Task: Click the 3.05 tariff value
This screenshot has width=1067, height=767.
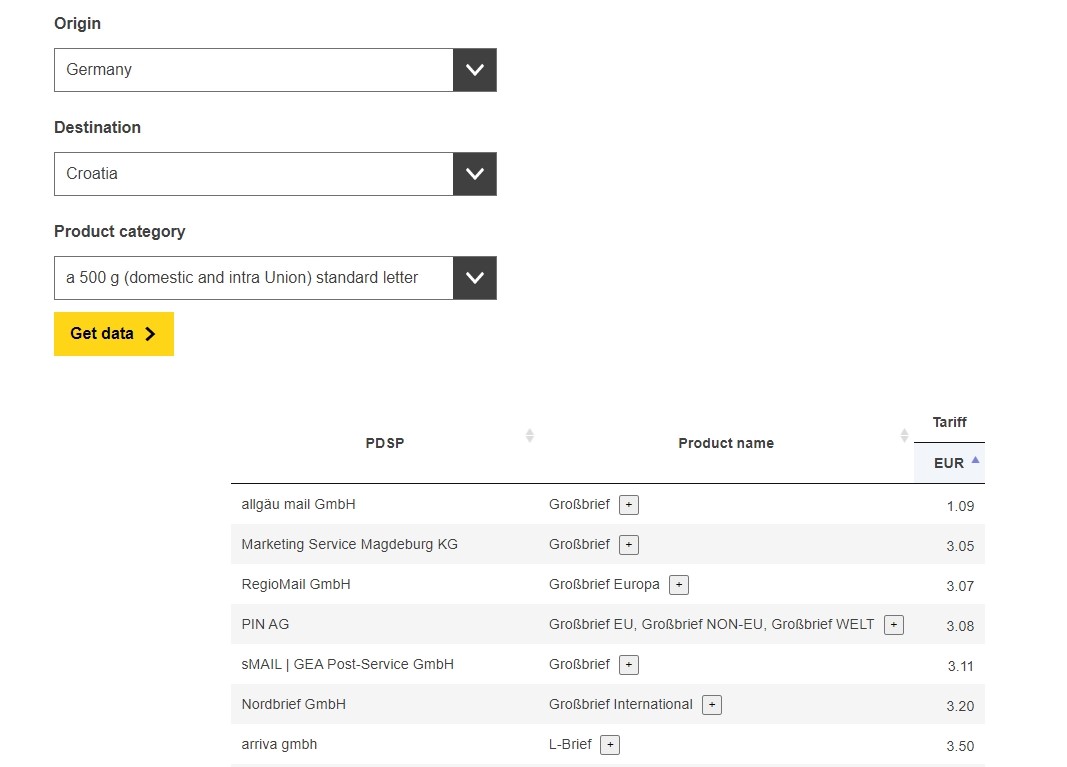Action: [960, 546]
